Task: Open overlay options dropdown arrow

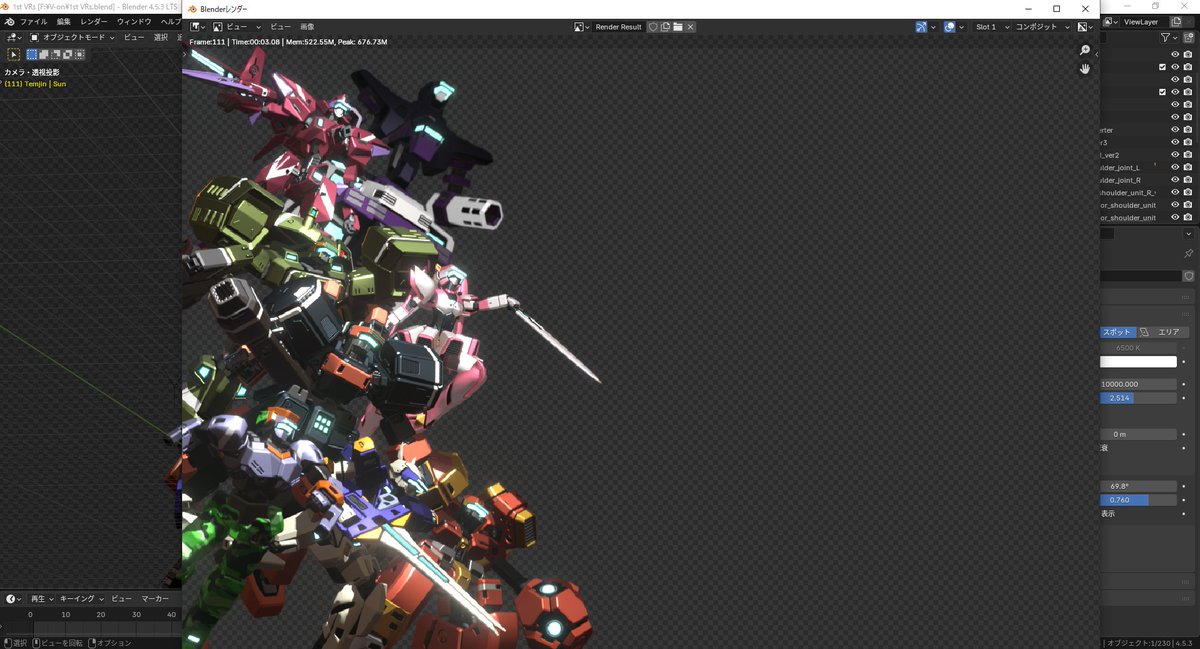Action: click(961, 27)
